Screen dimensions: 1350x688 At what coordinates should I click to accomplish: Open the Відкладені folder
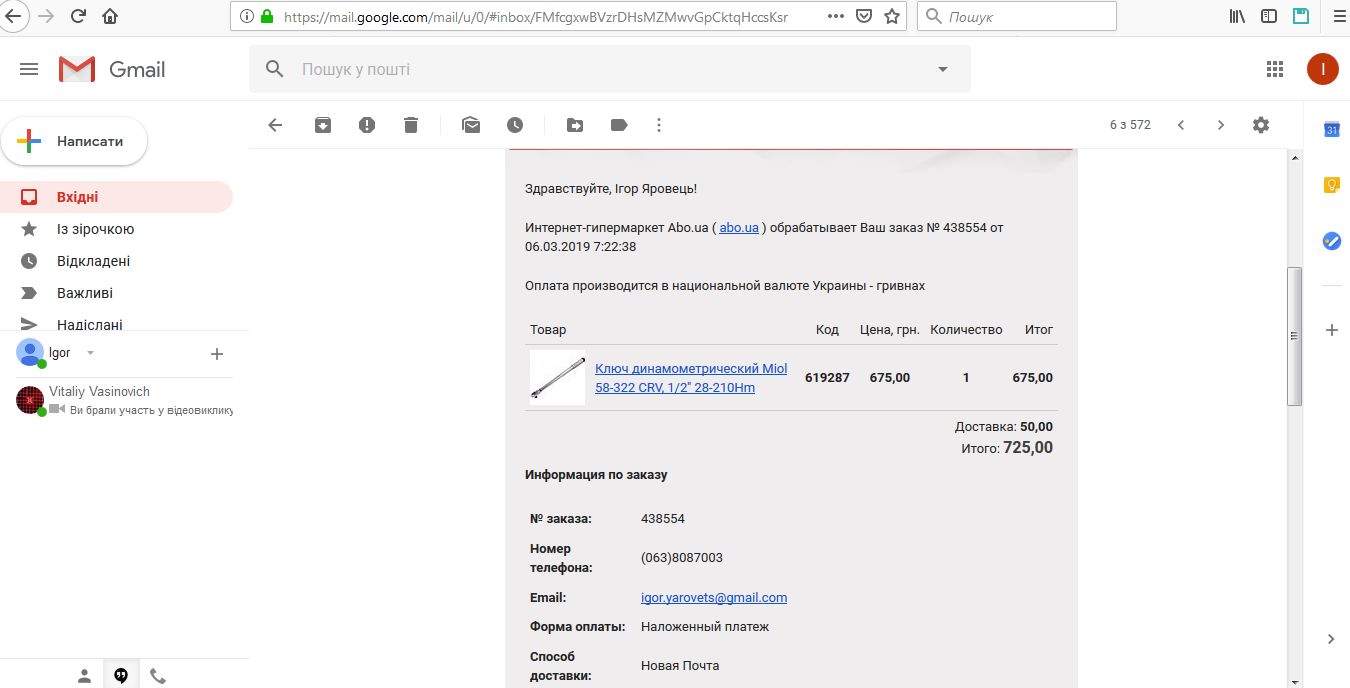tap(116, 261)
